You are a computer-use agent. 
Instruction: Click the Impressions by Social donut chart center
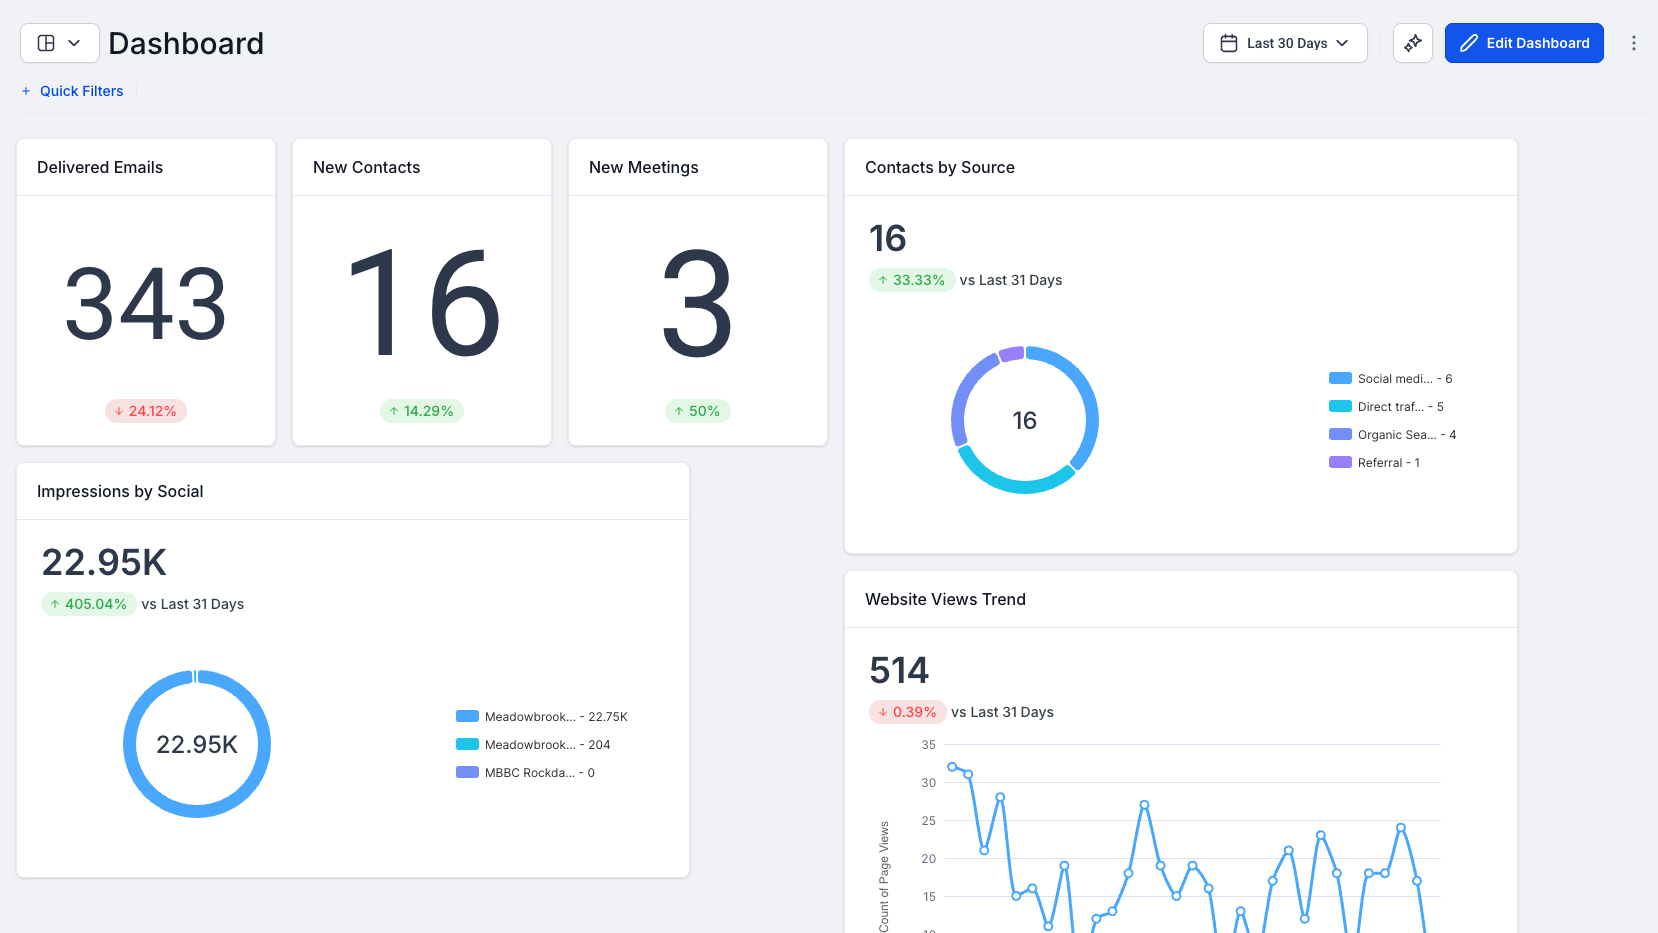tap(197, 744)
